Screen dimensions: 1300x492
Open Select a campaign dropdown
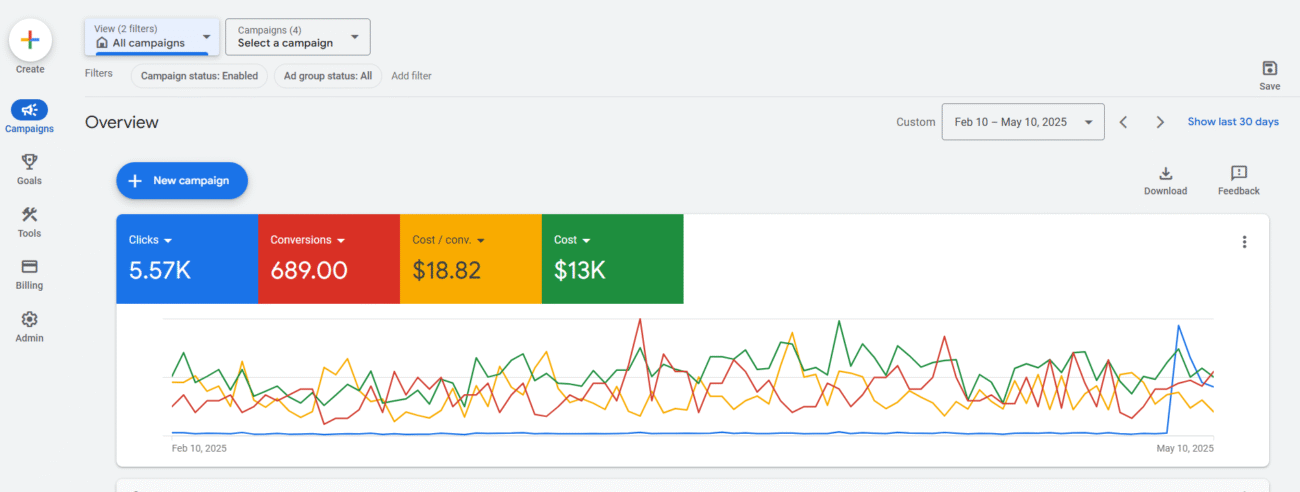click(x=298, y=37)
